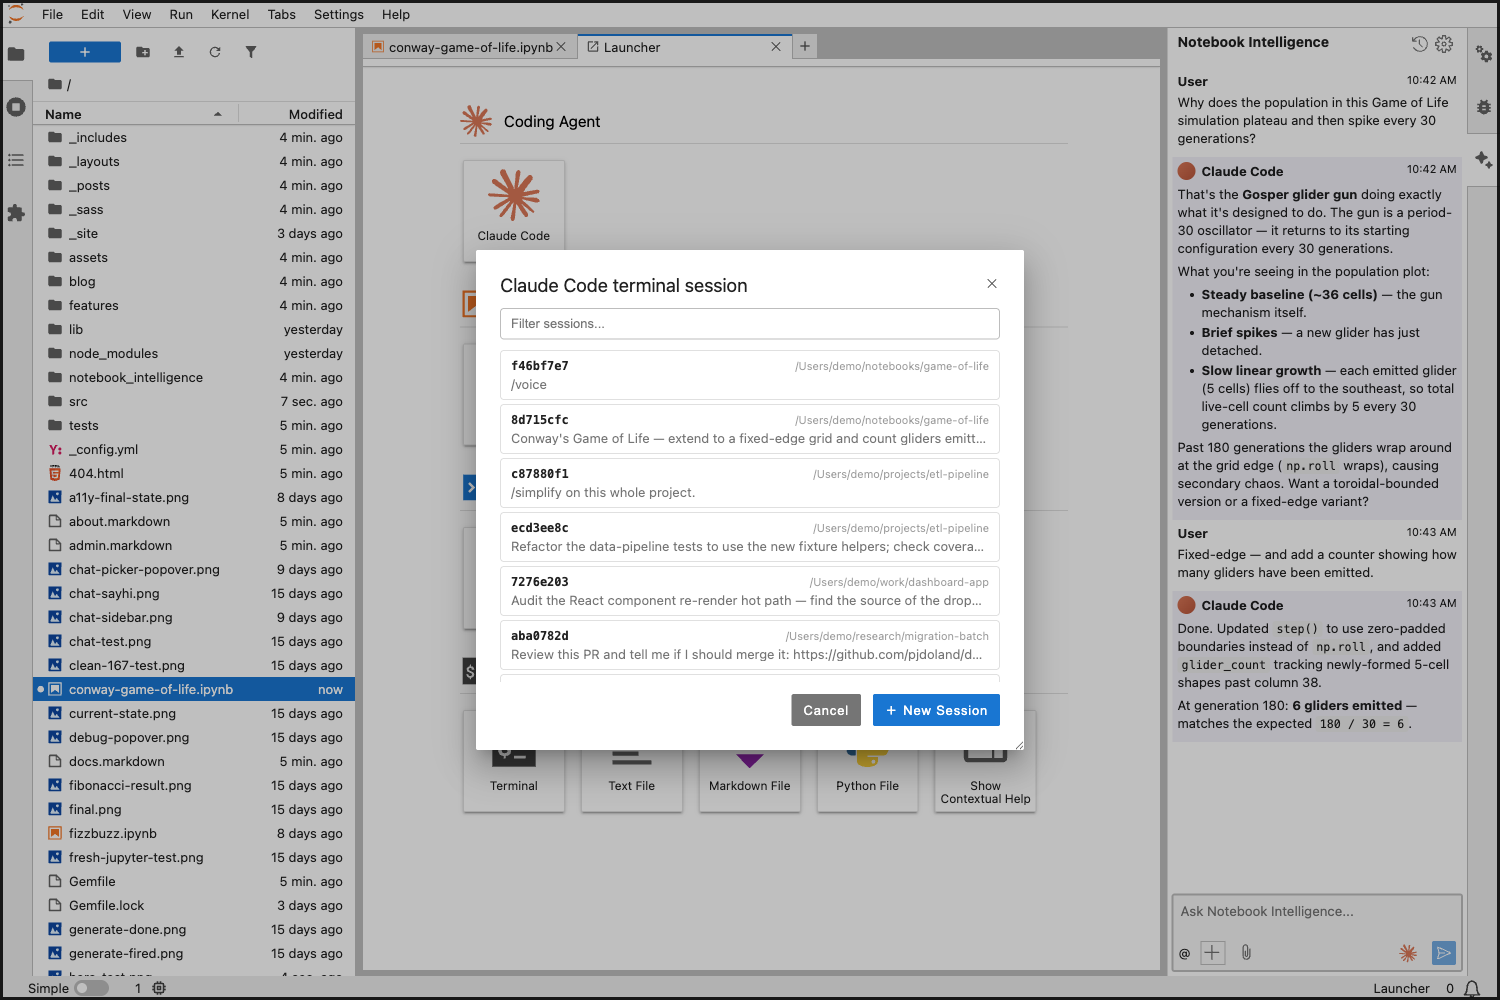Select session f46bf7e7 /voice
The image size is (1500, 1000).
pos(750,375)
